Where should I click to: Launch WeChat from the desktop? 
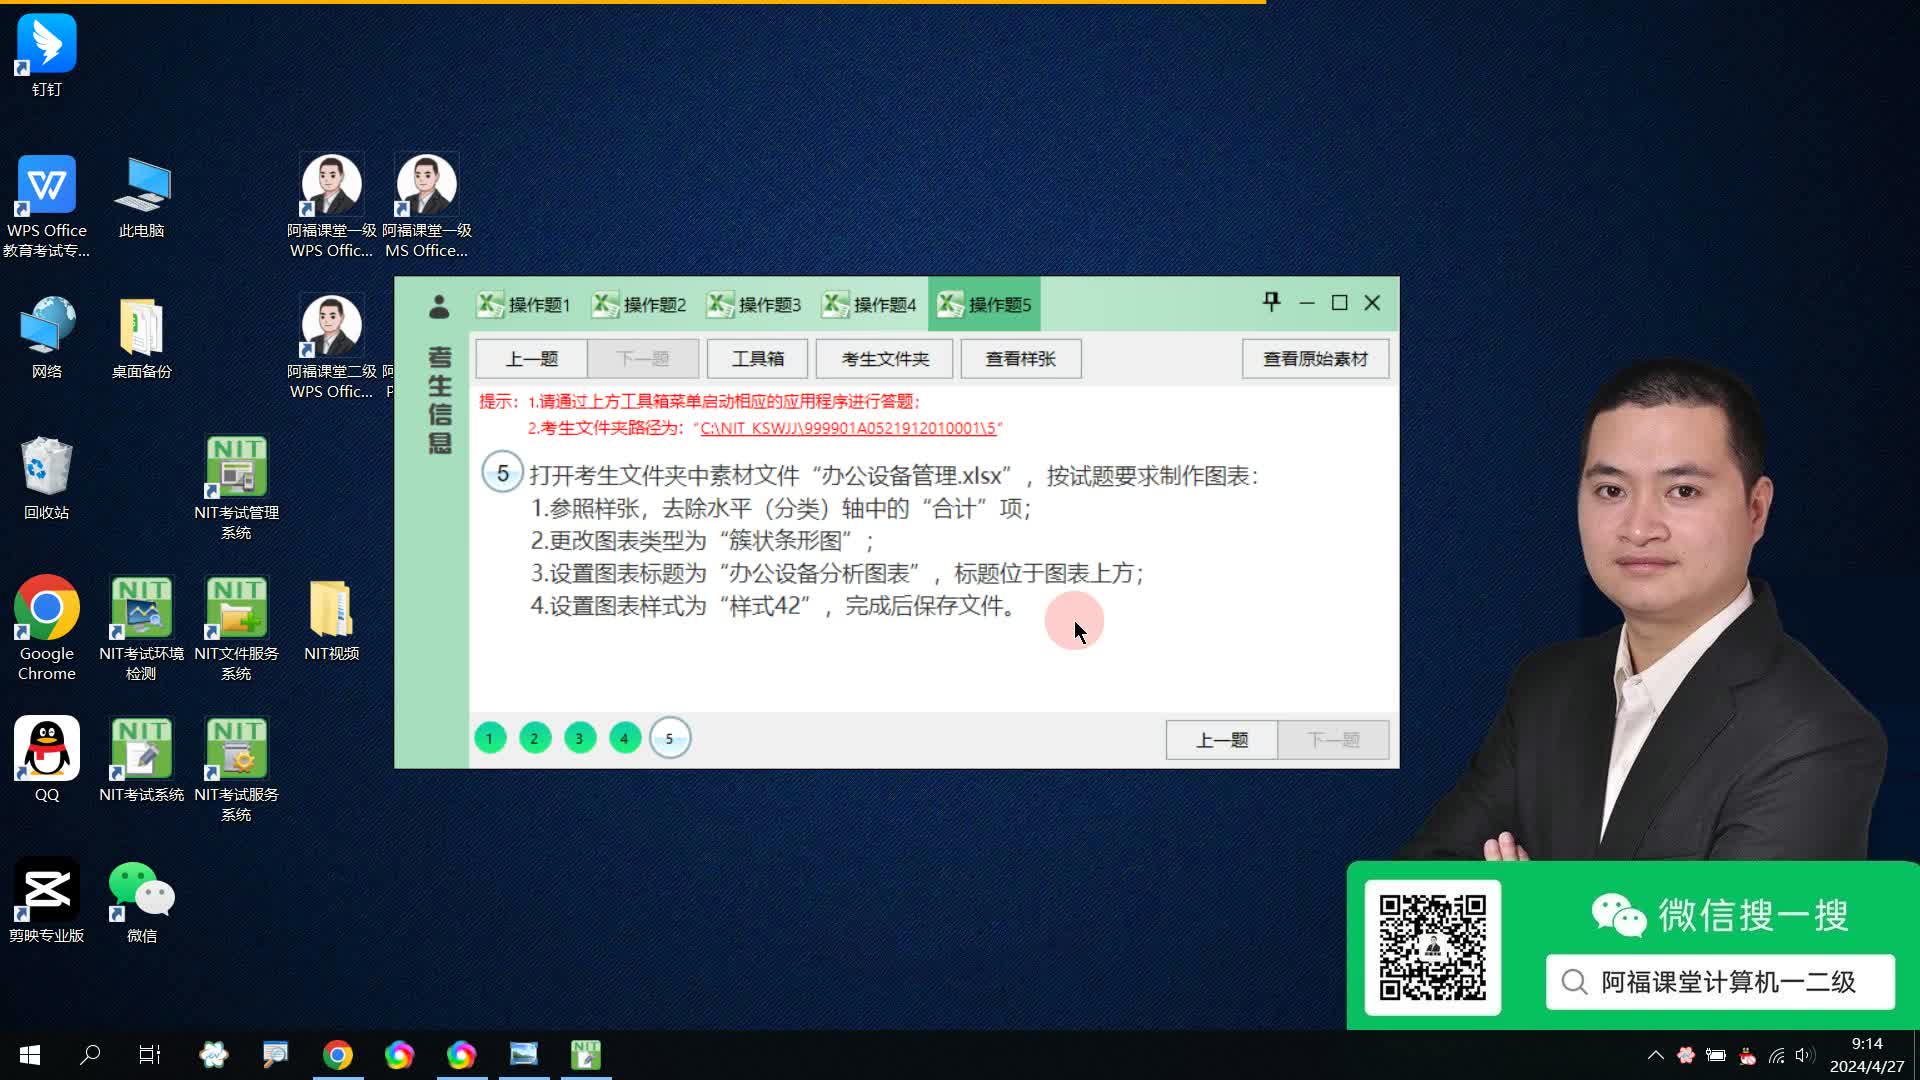pyautogui.click(x=141, y=890)
